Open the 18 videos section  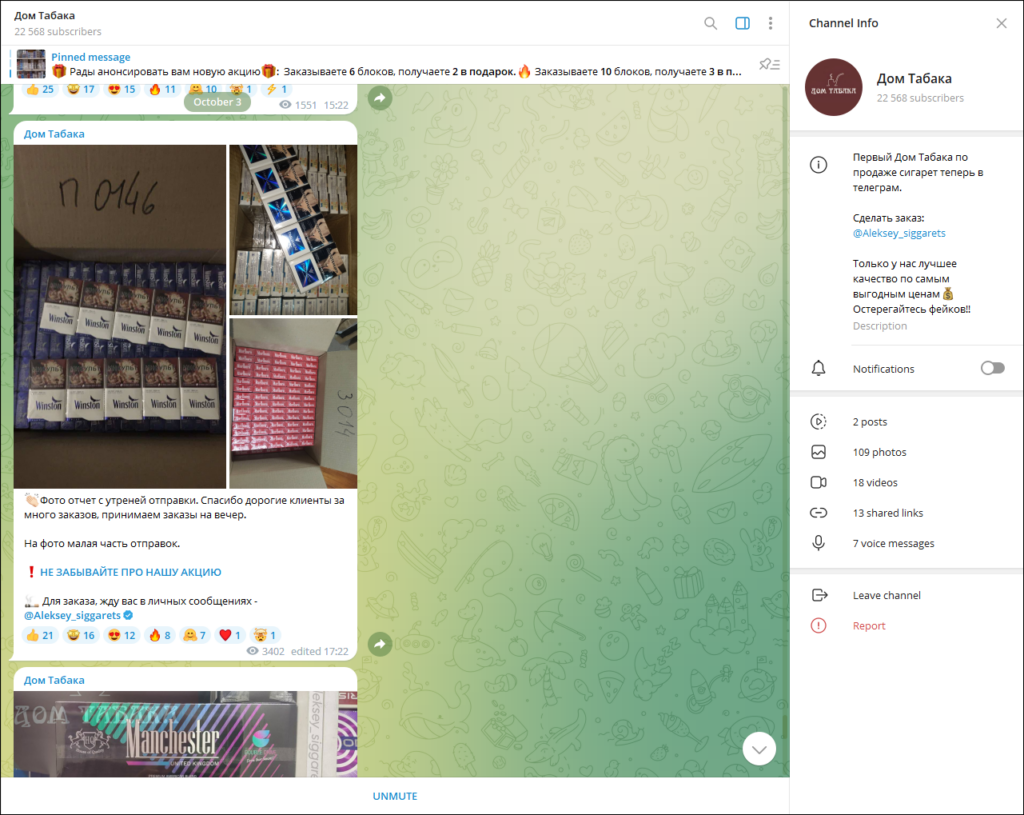[x=875, y=482]
